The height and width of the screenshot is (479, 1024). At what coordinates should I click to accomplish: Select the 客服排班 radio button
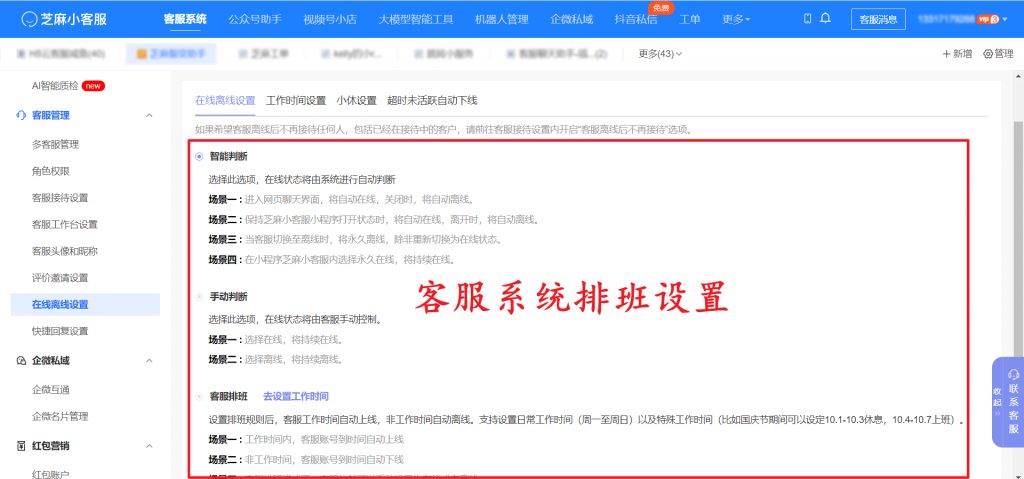[199, 397]
